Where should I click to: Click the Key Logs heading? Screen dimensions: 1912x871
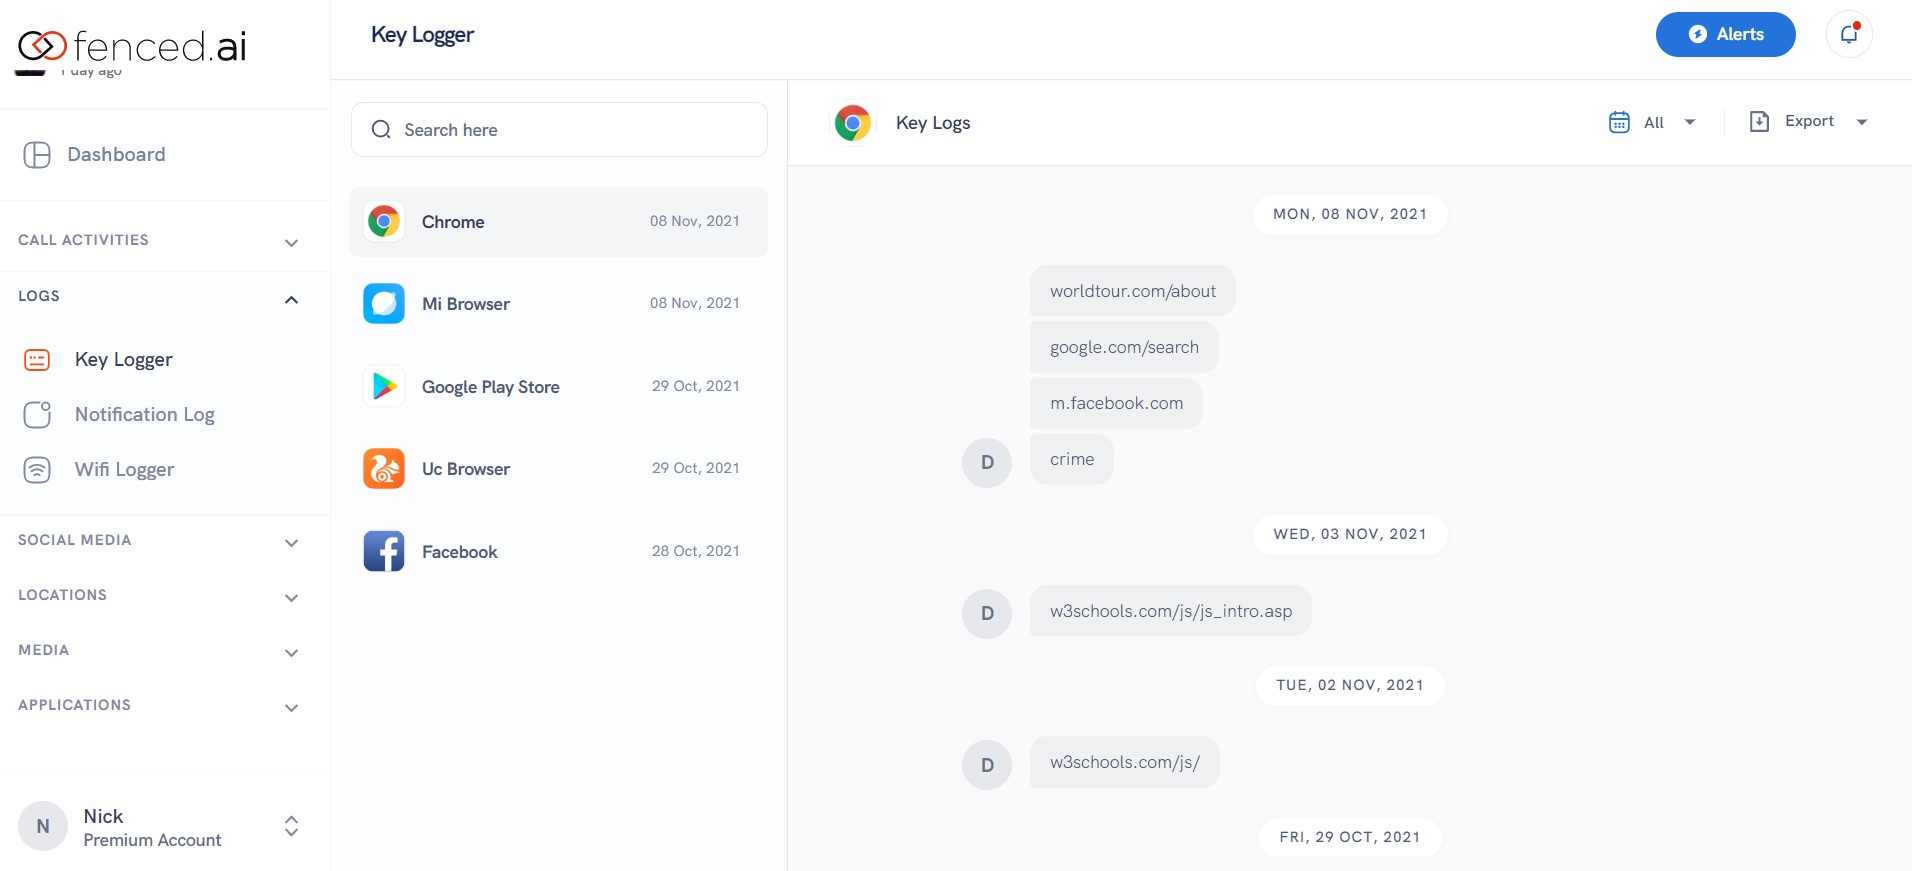click(x=933, y=123)
